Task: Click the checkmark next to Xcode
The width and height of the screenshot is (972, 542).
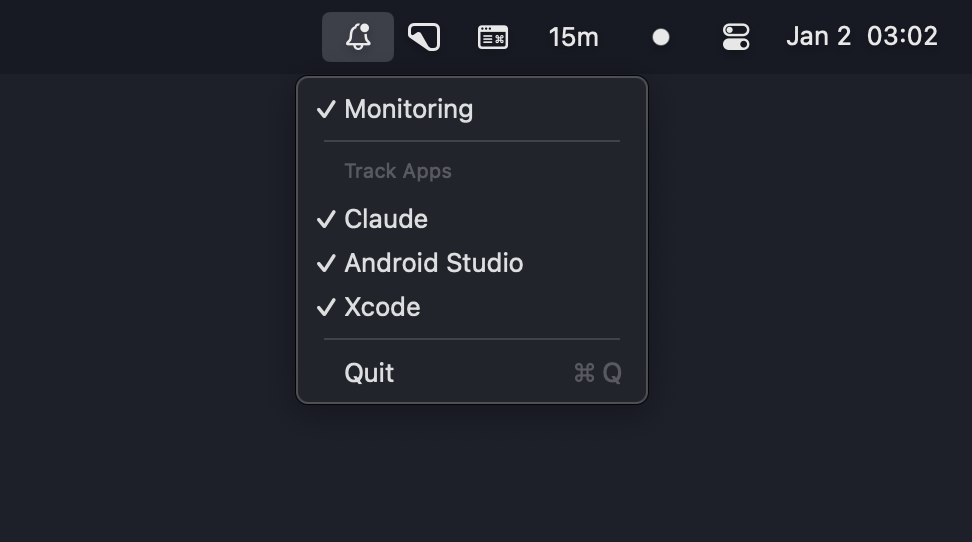Action: pos(326,308)
